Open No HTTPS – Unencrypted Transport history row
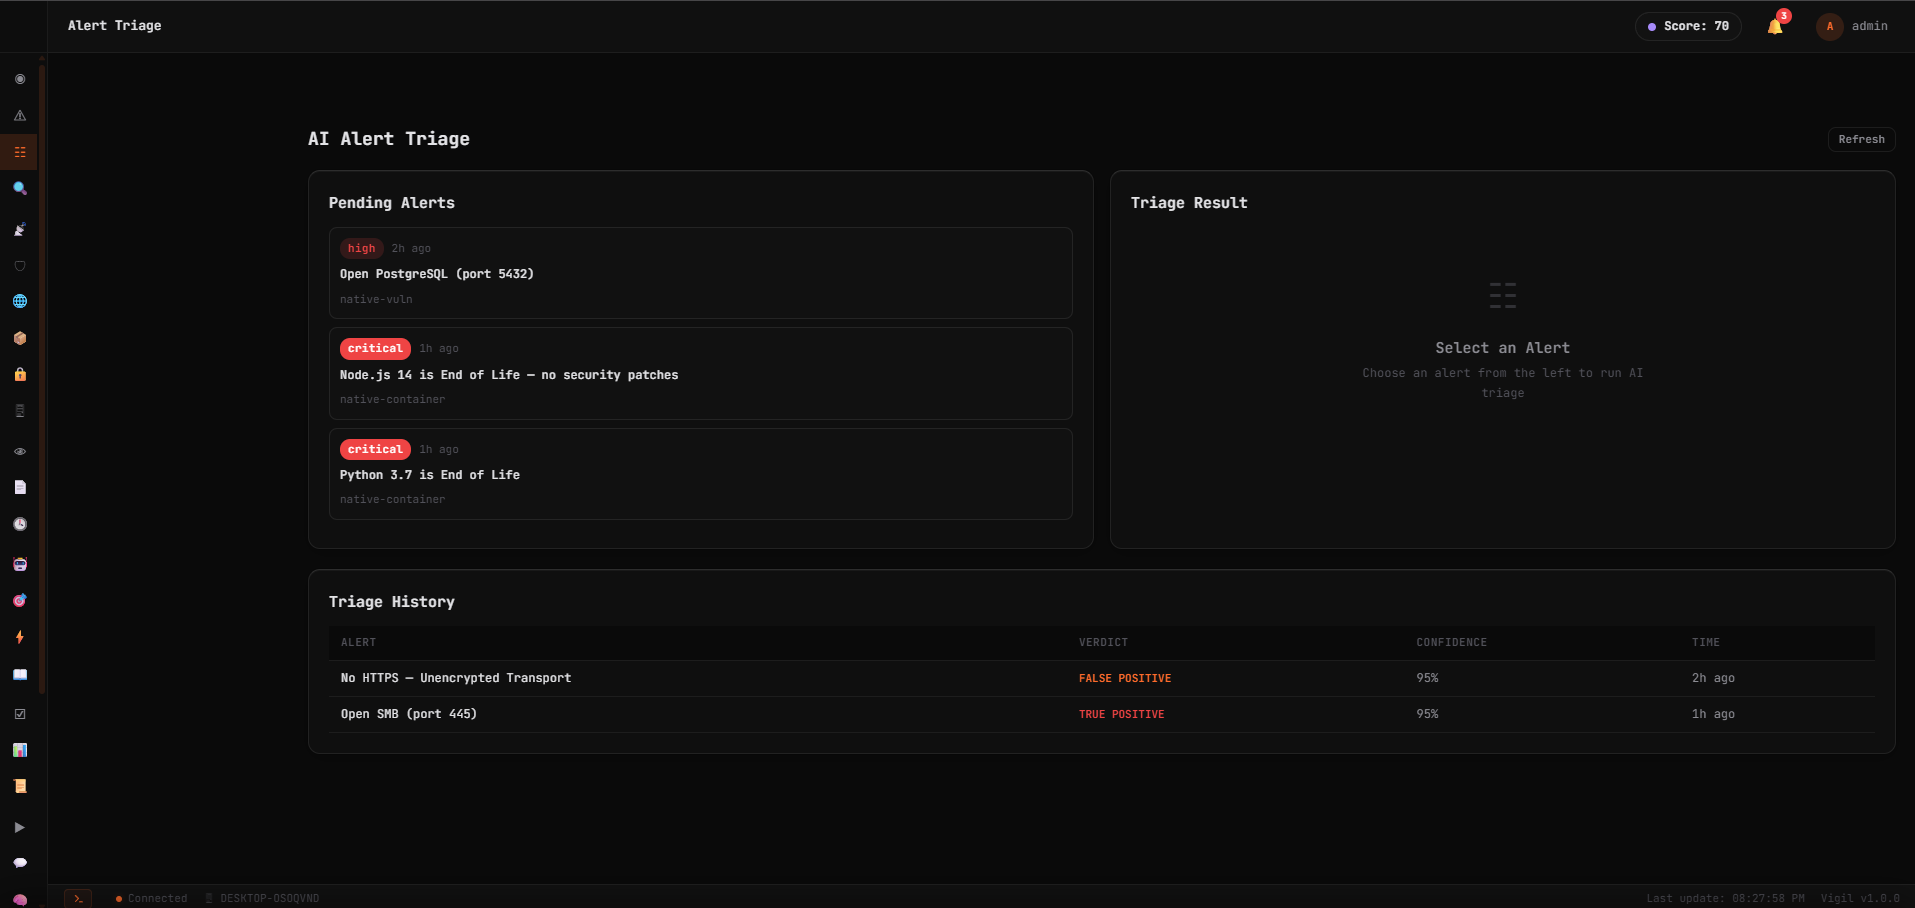 1101,678
